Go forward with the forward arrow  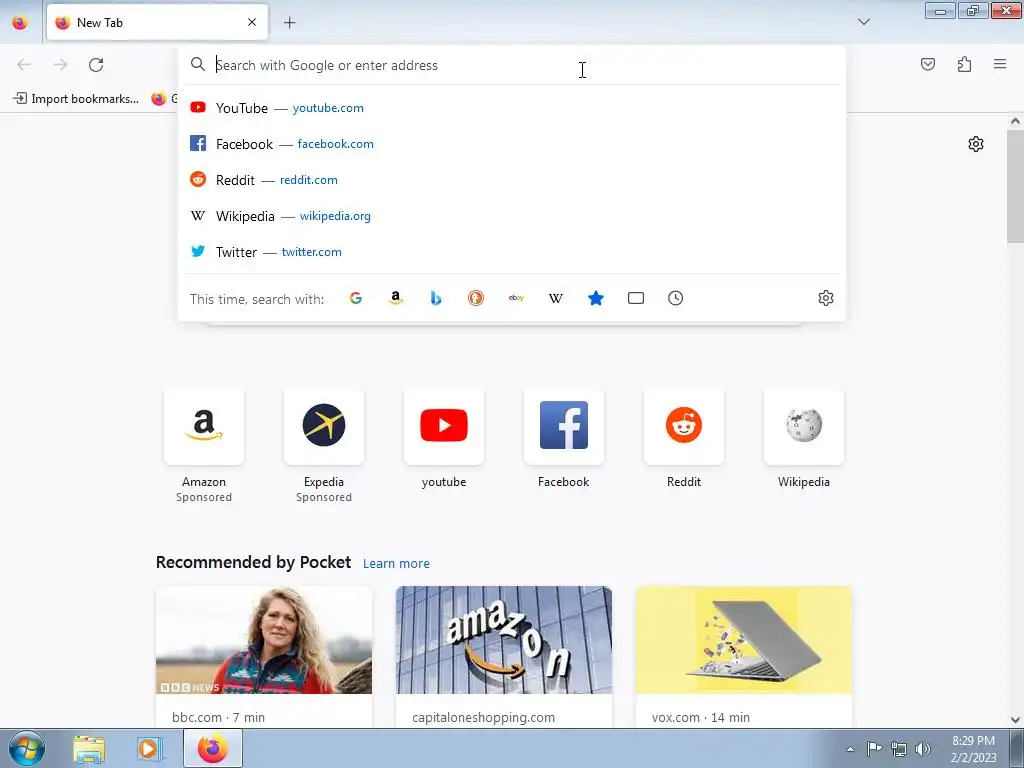tap(60, 65)
